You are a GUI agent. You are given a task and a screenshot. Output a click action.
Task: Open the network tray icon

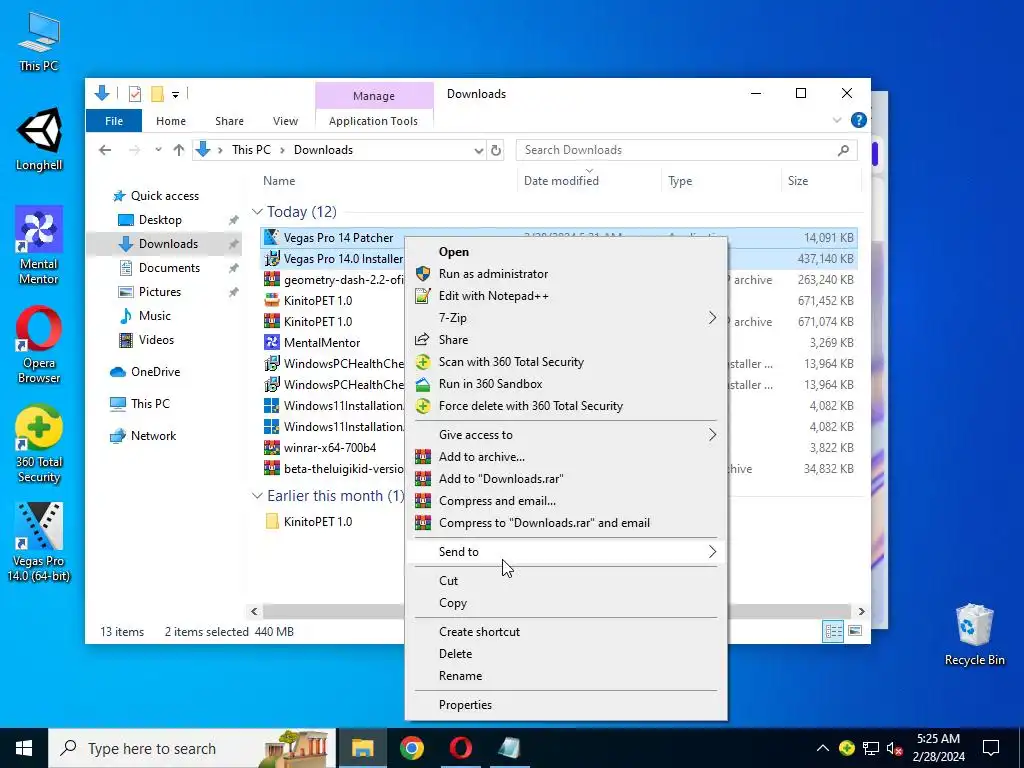point(871,748)
